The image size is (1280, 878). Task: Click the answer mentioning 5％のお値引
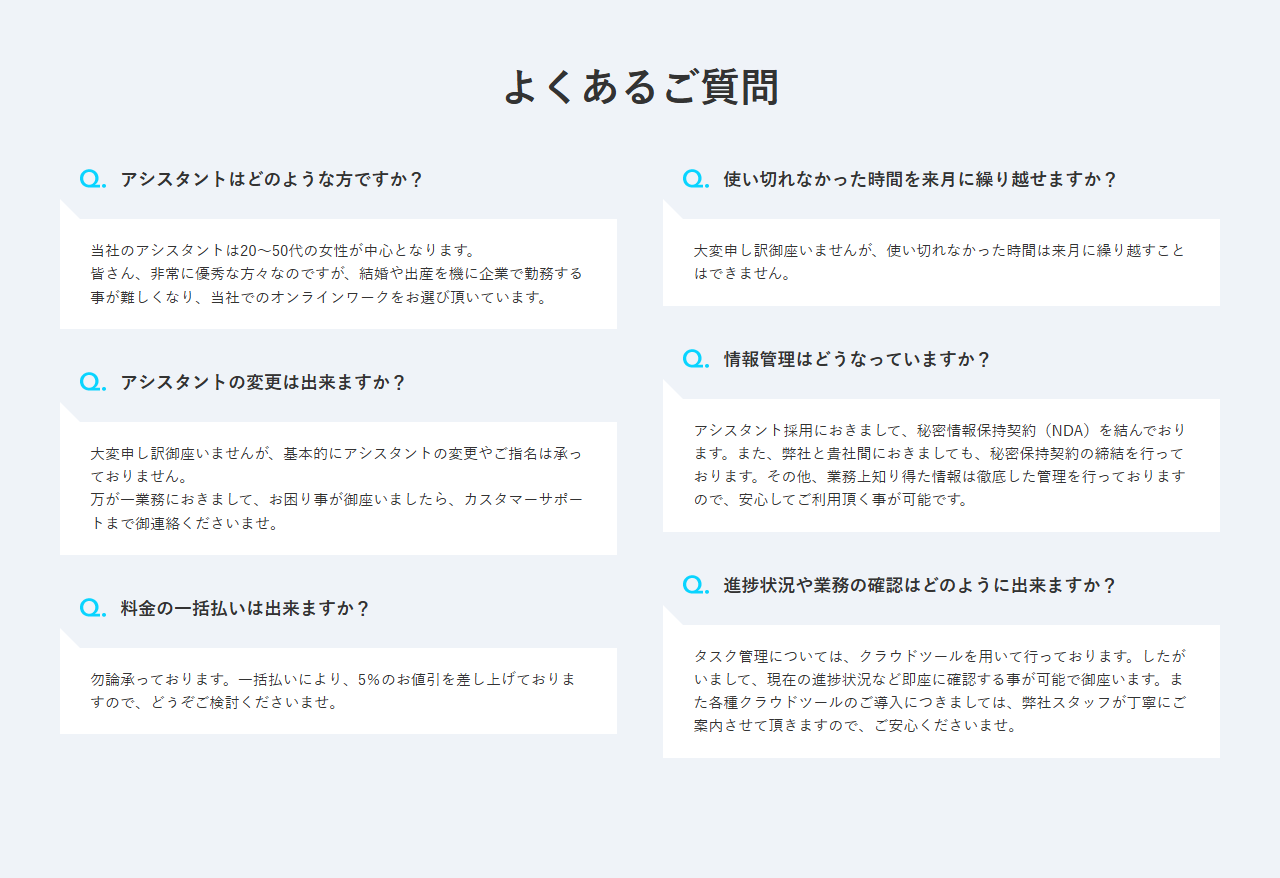(338, 691)
